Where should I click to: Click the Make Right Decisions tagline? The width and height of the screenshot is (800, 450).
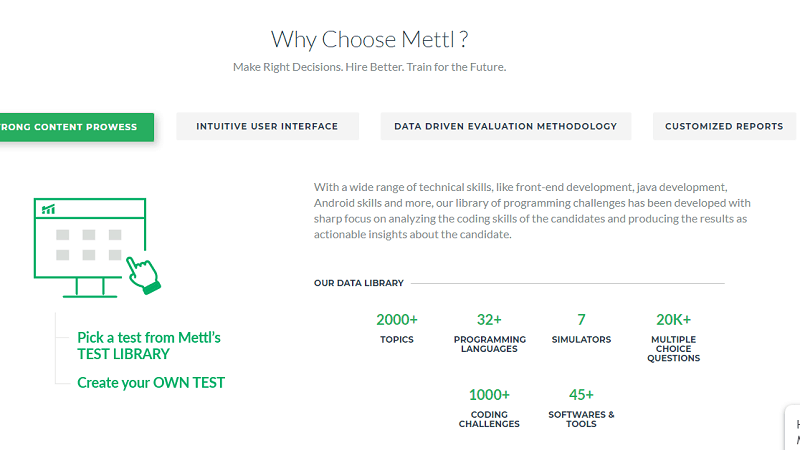click(x=370, y=68)
